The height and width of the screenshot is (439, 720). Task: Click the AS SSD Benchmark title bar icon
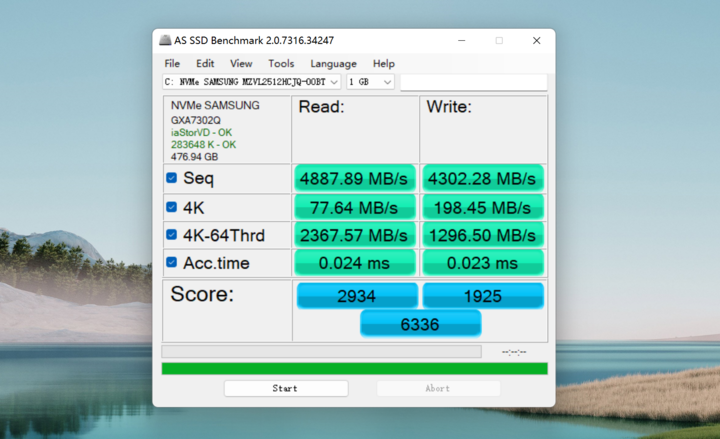coord(165,40)
